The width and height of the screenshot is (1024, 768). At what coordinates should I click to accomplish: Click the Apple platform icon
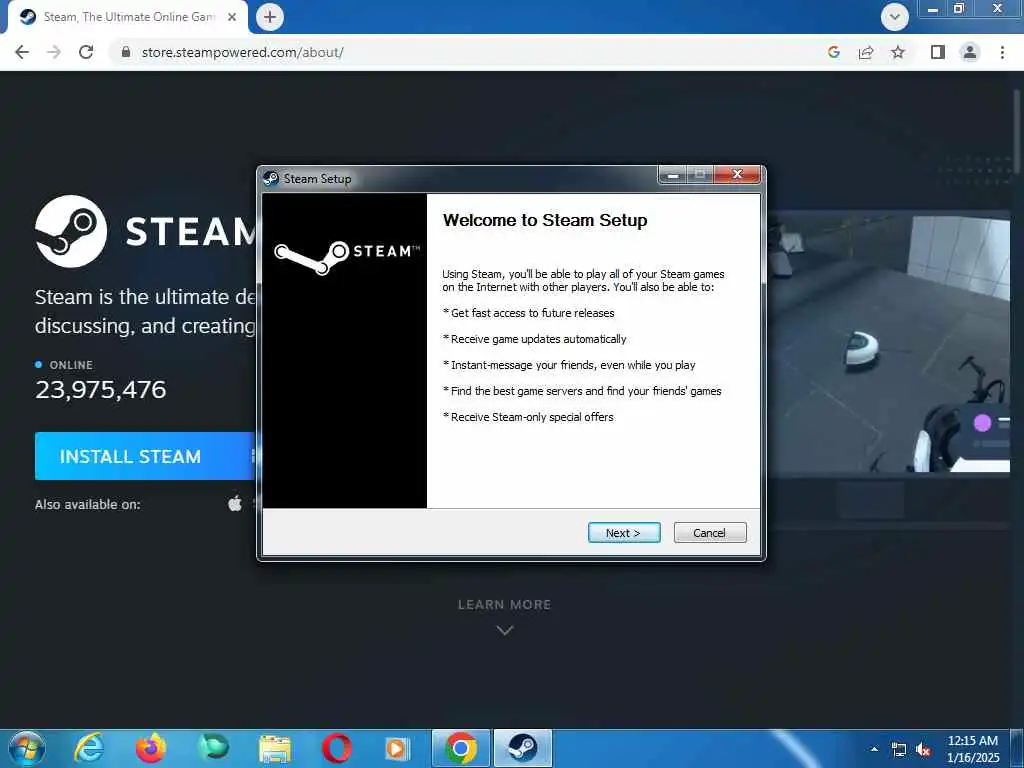click(235, 504)
